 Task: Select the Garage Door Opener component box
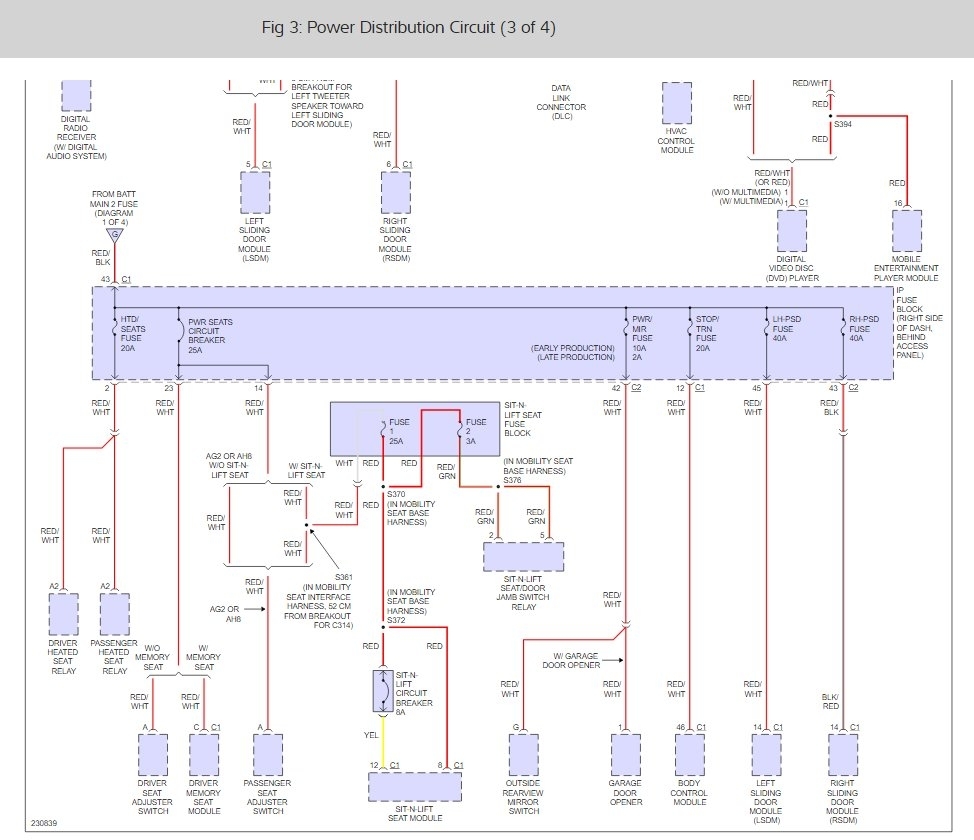[626, 754]
